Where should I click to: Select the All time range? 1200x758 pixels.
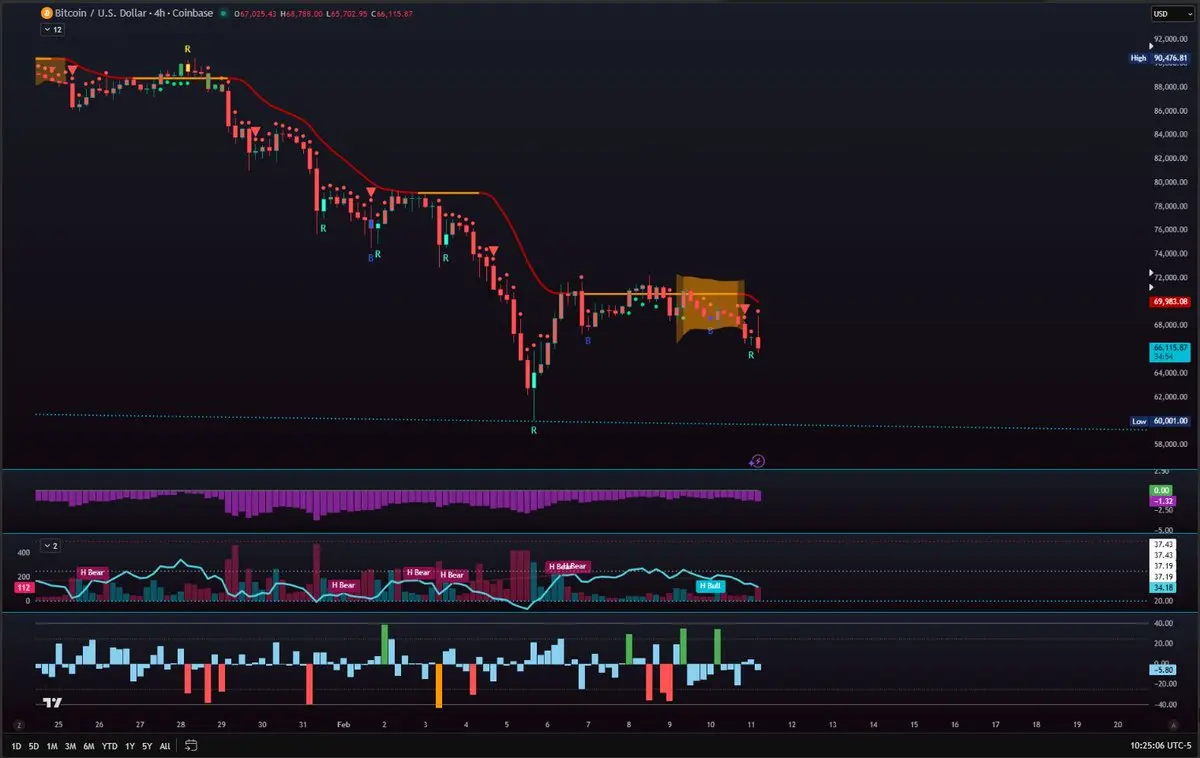point(165,745)
